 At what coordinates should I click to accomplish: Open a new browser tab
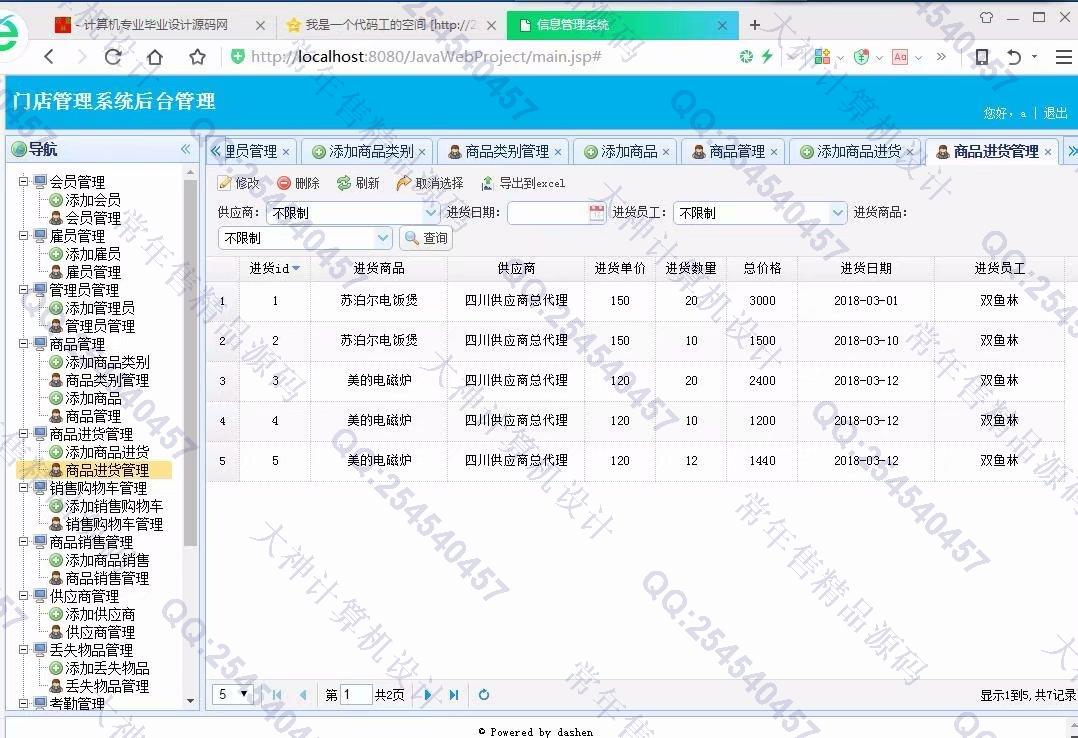pyautogui.click(x=755, y=25)
